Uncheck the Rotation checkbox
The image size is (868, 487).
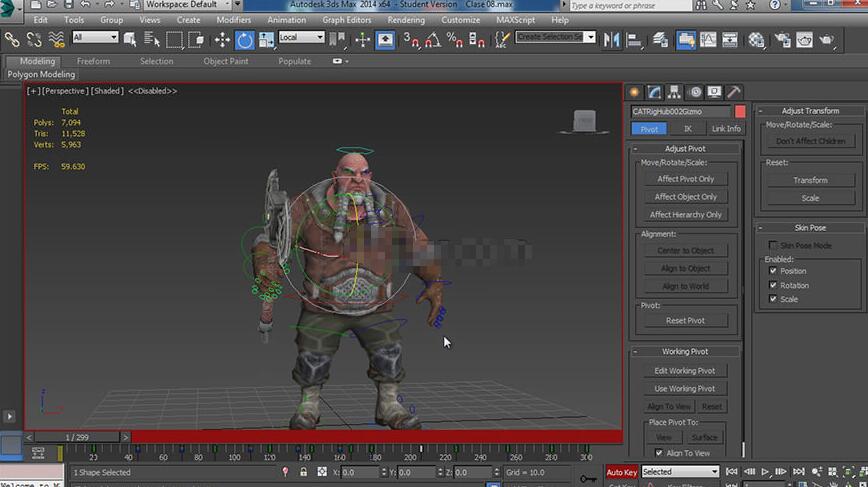tap(773, 285)
